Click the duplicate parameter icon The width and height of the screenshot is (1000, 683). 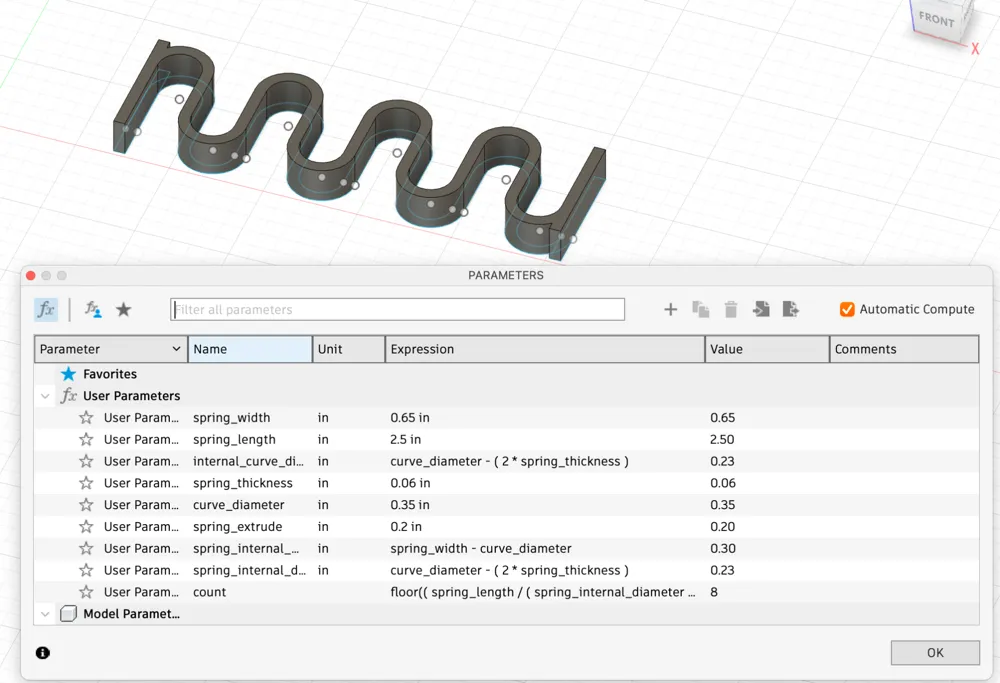tap(700, 310)
